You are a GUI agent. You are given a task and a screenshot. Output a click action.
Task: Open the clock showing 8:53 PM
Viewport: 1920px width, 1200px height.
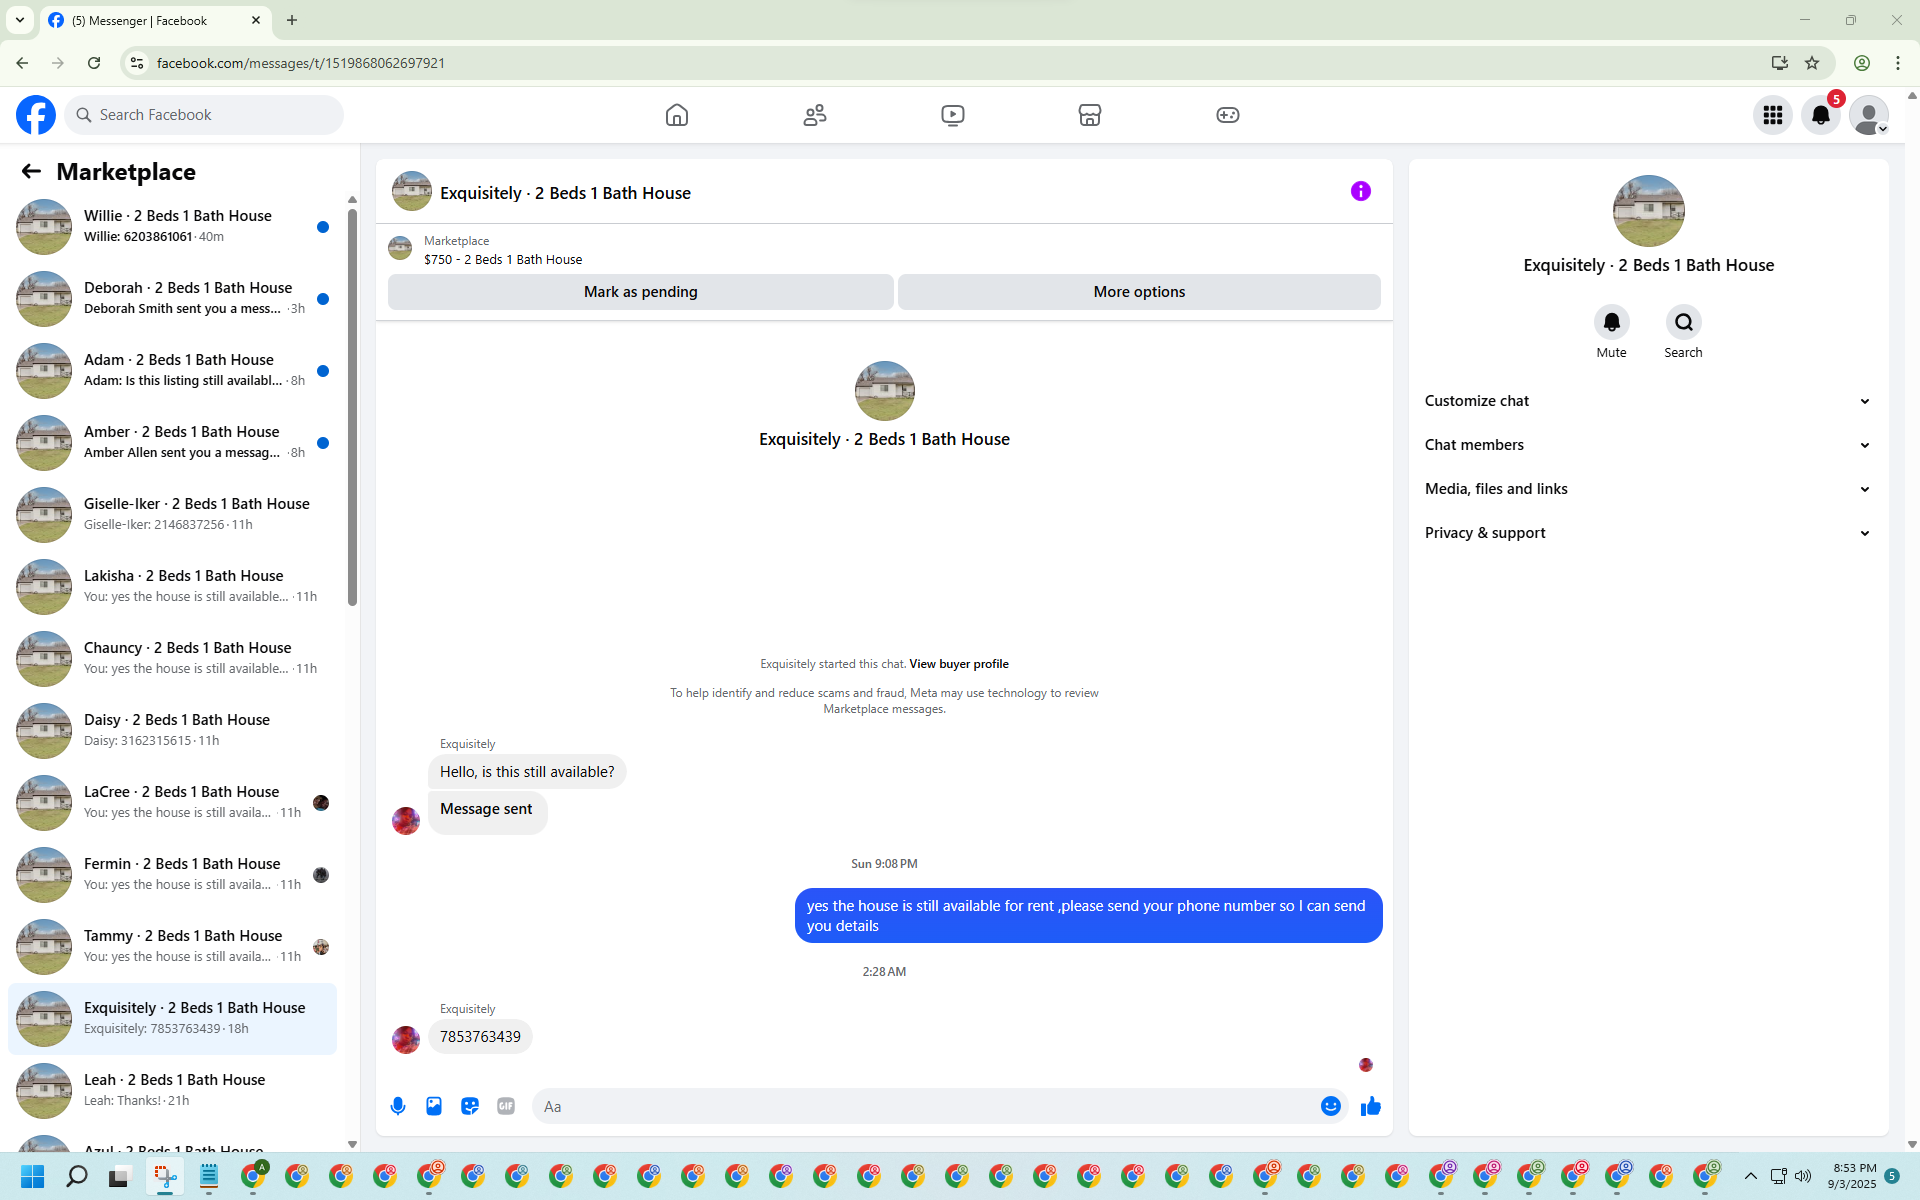click(1853, 1176)
